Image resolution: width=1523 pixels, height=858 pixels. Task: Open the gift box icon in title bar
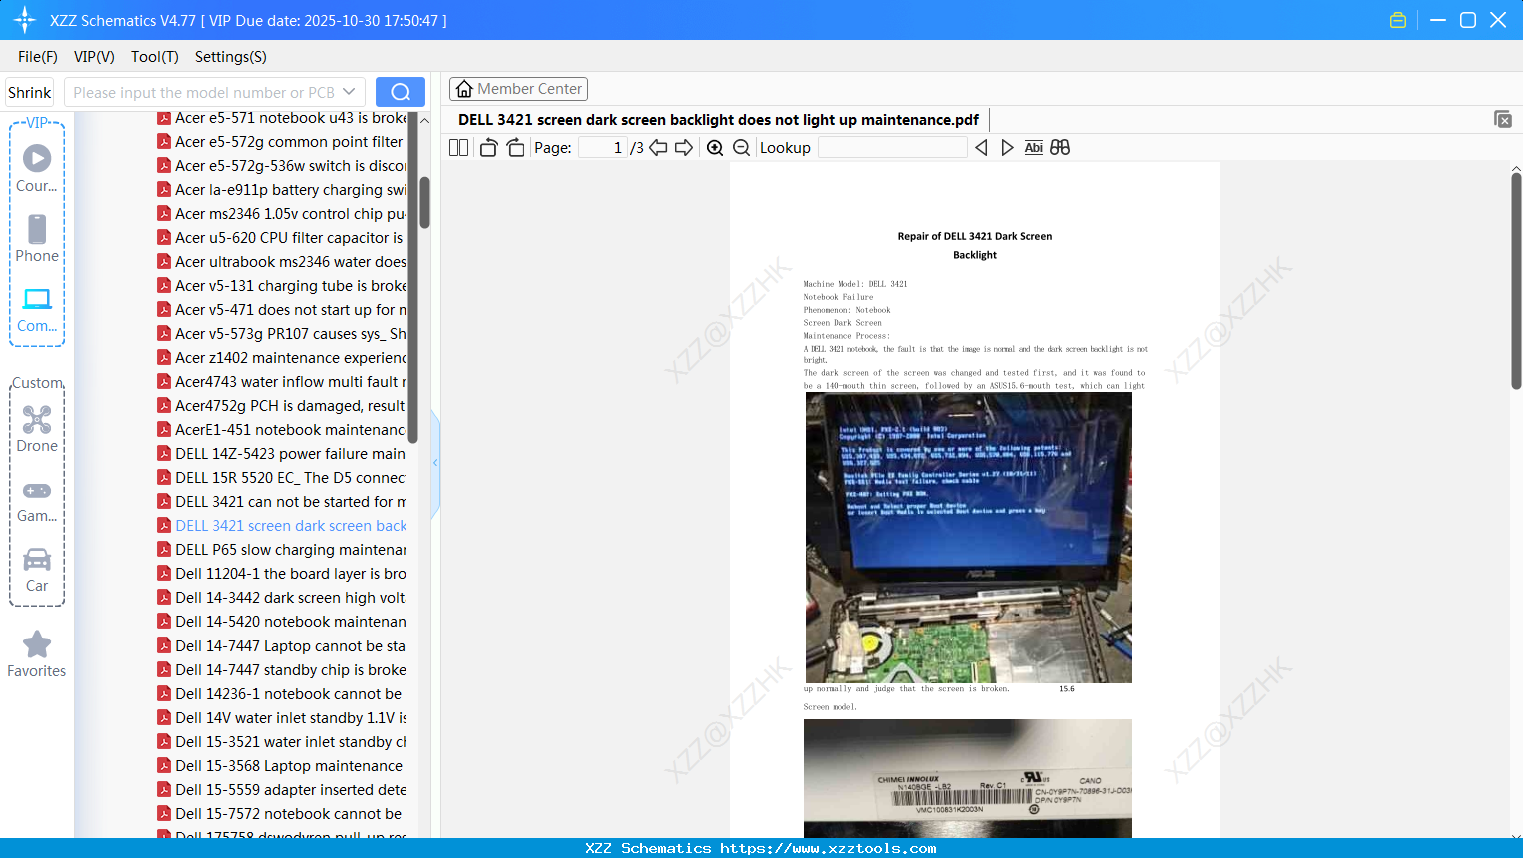pyautogui.click(x=1398, y=20)
